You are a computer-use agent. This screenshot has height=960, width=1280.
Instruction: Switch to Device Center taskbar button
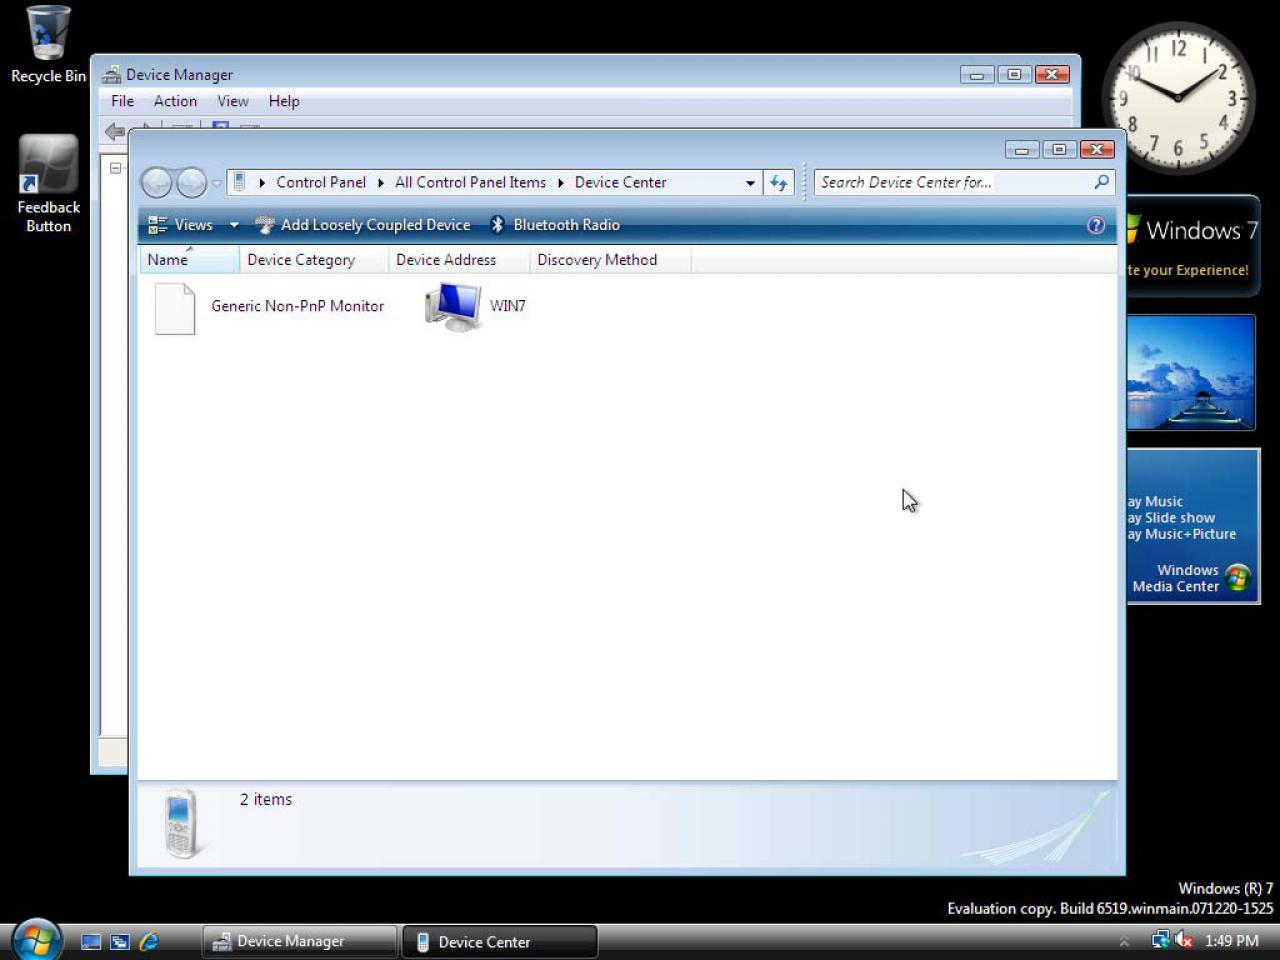coord(499,941)
